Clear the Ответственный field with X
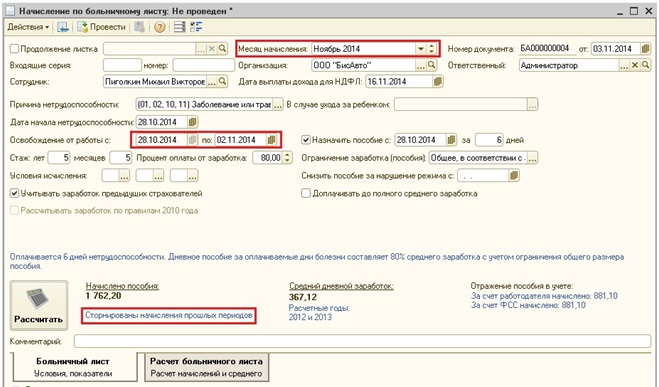 [x=635, y=65]
